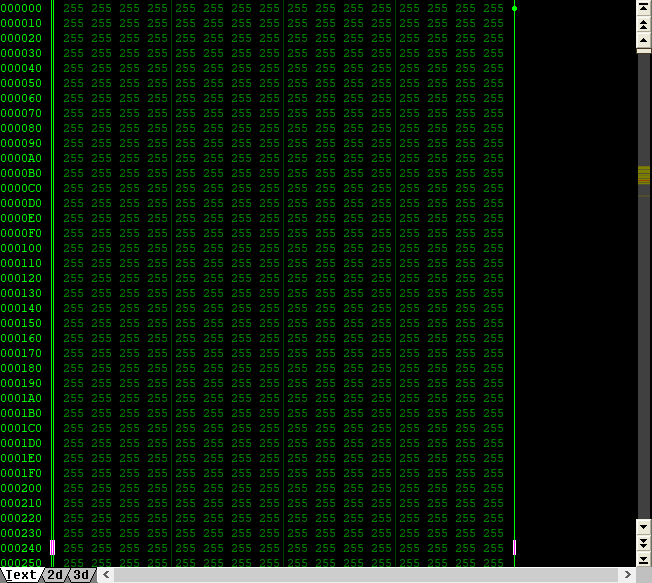Screen dimensions: 652x583
Task: Click the green dot atop right divider
Action: coord(514,8)
